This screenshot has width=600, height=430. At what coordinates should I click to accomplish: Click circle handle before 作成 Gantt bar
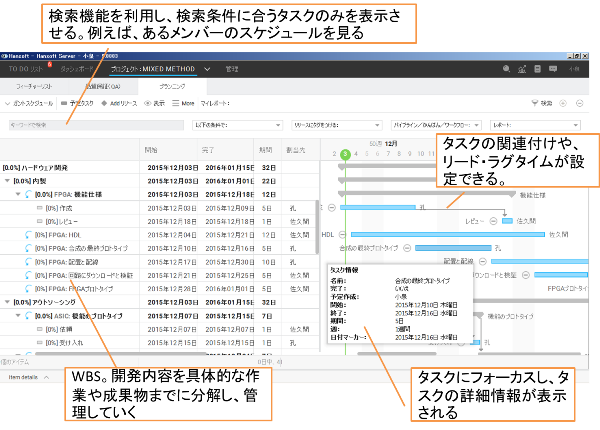(x=332, y=207)
